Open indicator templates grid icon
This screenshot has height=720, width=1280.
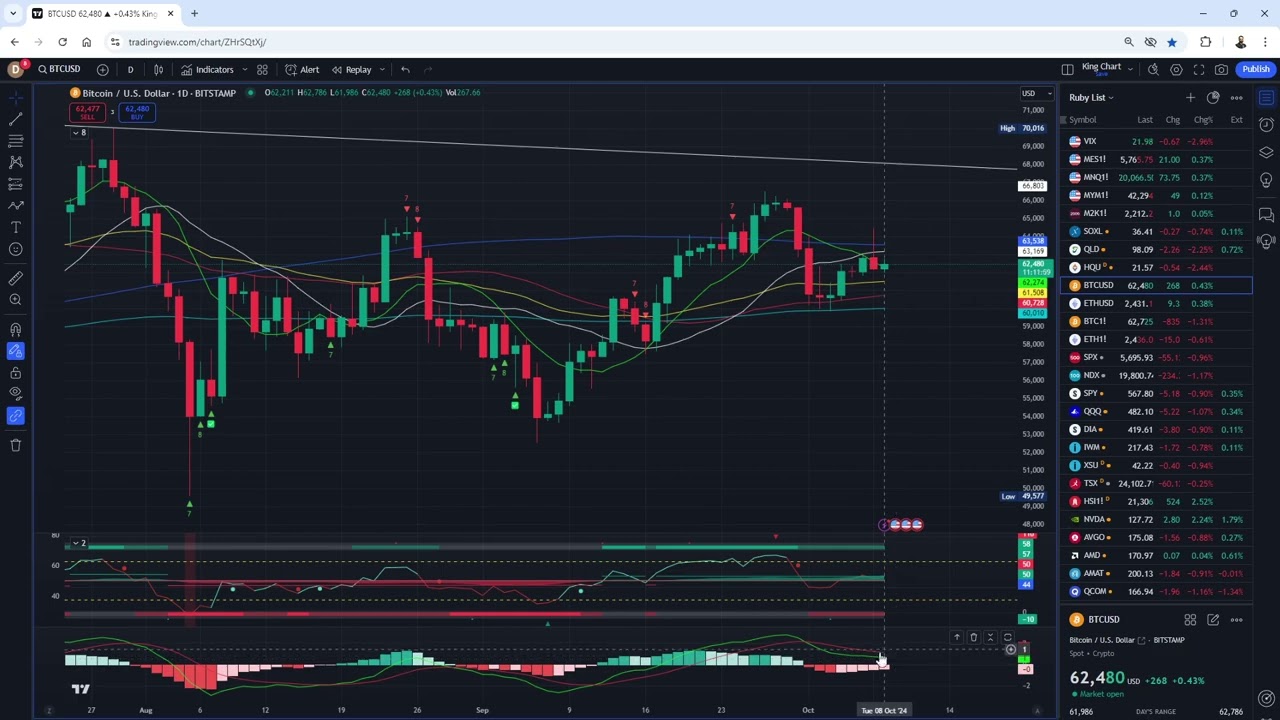[x=262, y=69]
